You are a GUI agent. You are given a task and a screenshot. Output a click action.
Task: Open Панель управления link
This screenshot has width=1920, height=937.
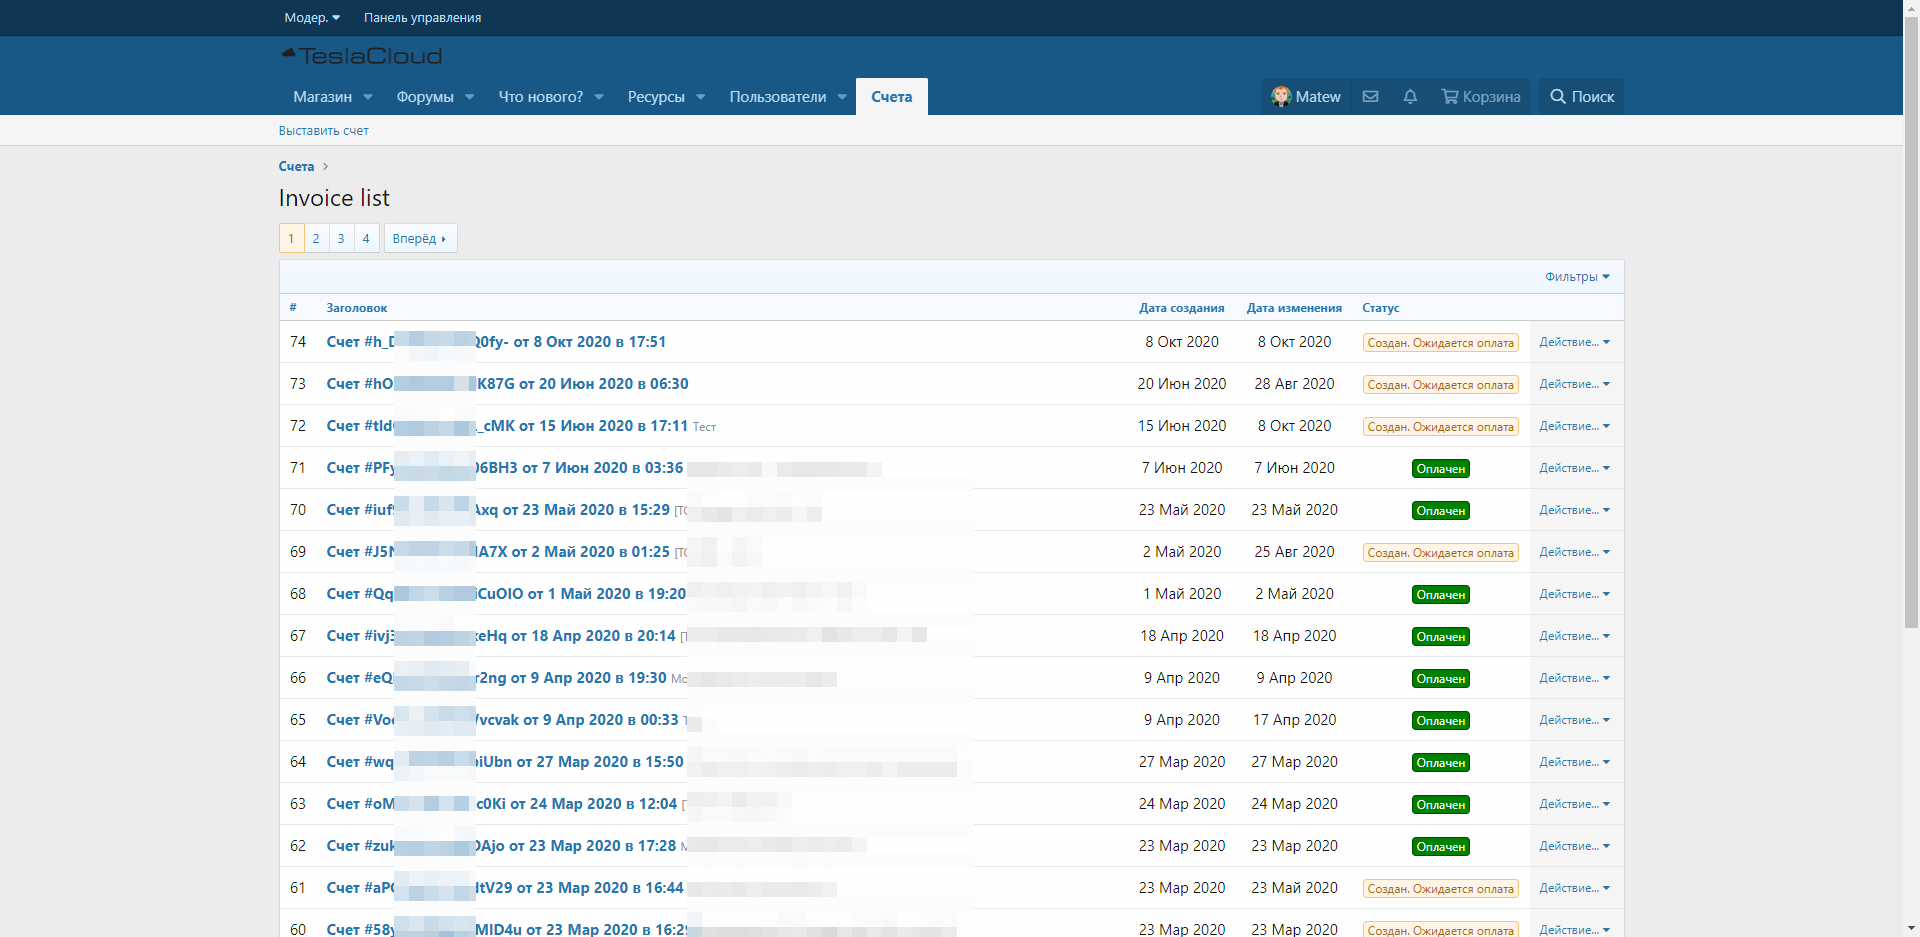coord(422,18)
